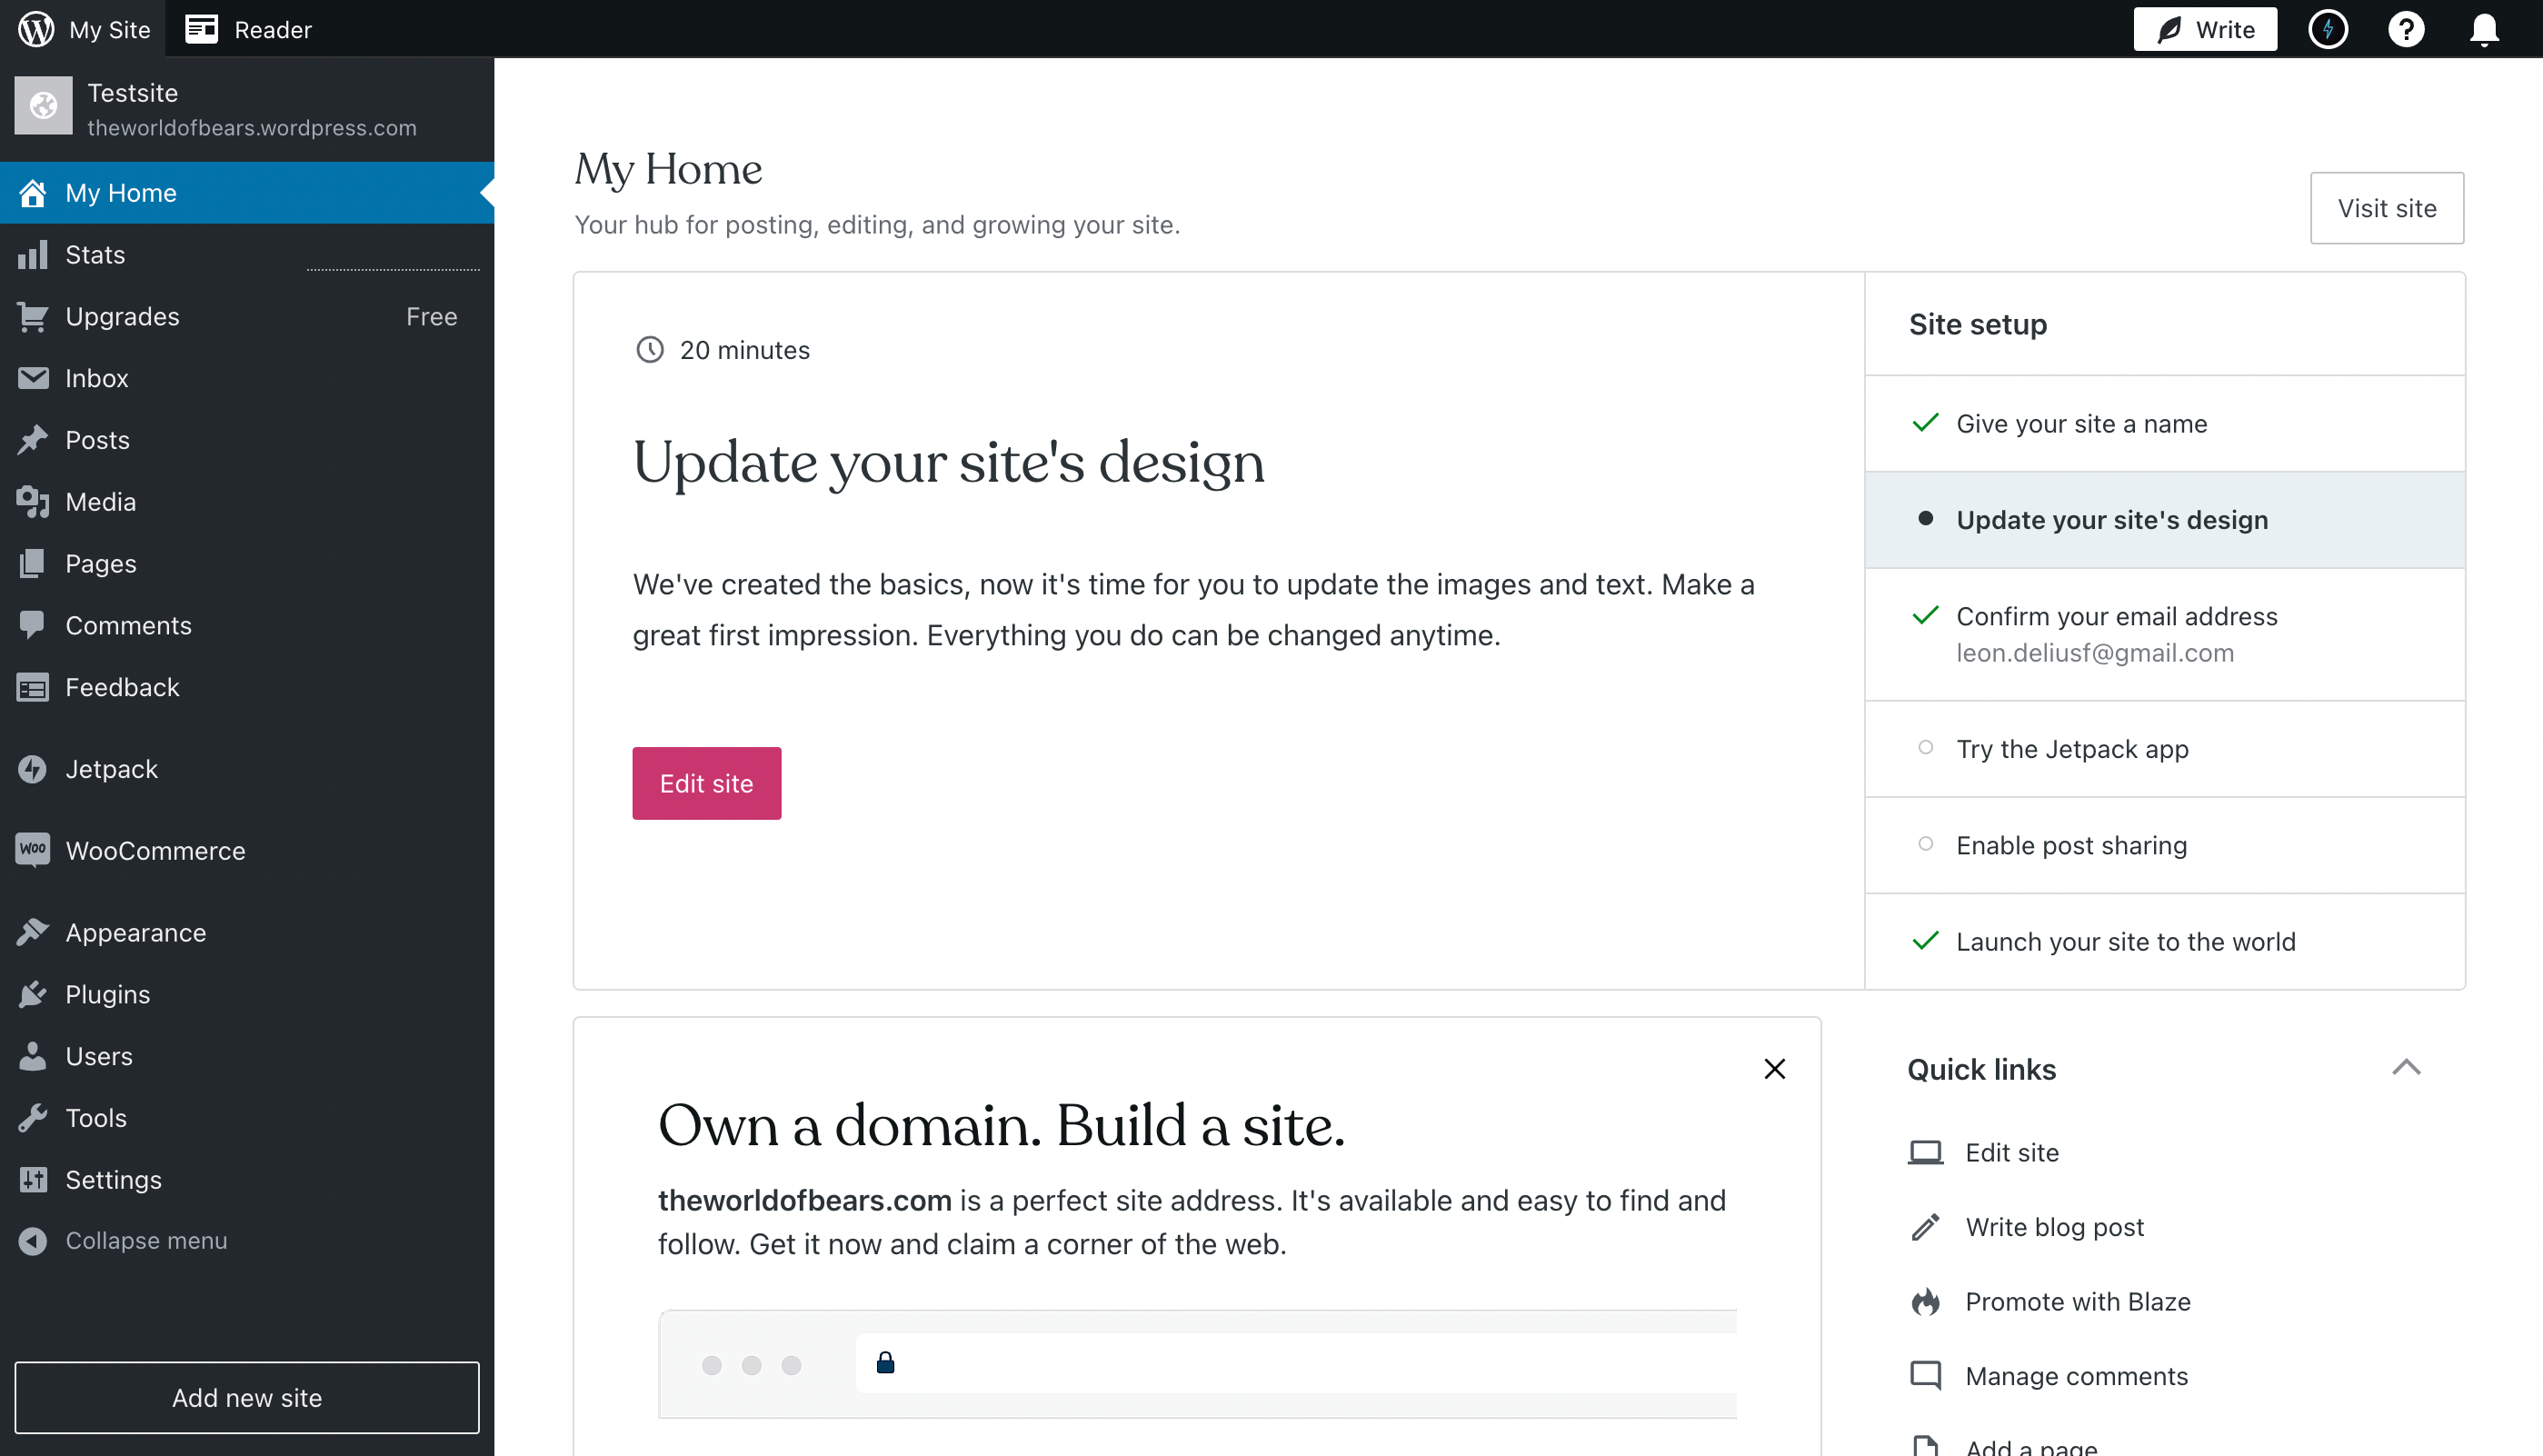The image size is (2543, 1456).
Task: Click the Jetpack icon in sidebar
Action: (33, 769)
